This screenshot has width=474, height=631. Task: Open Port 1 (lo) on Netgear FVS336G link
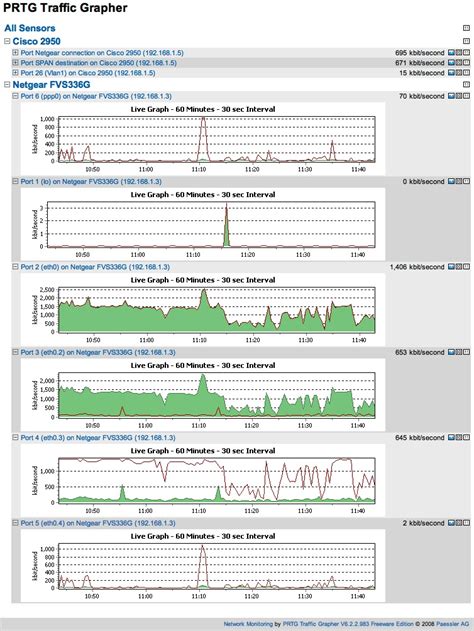tap(91, 181)
